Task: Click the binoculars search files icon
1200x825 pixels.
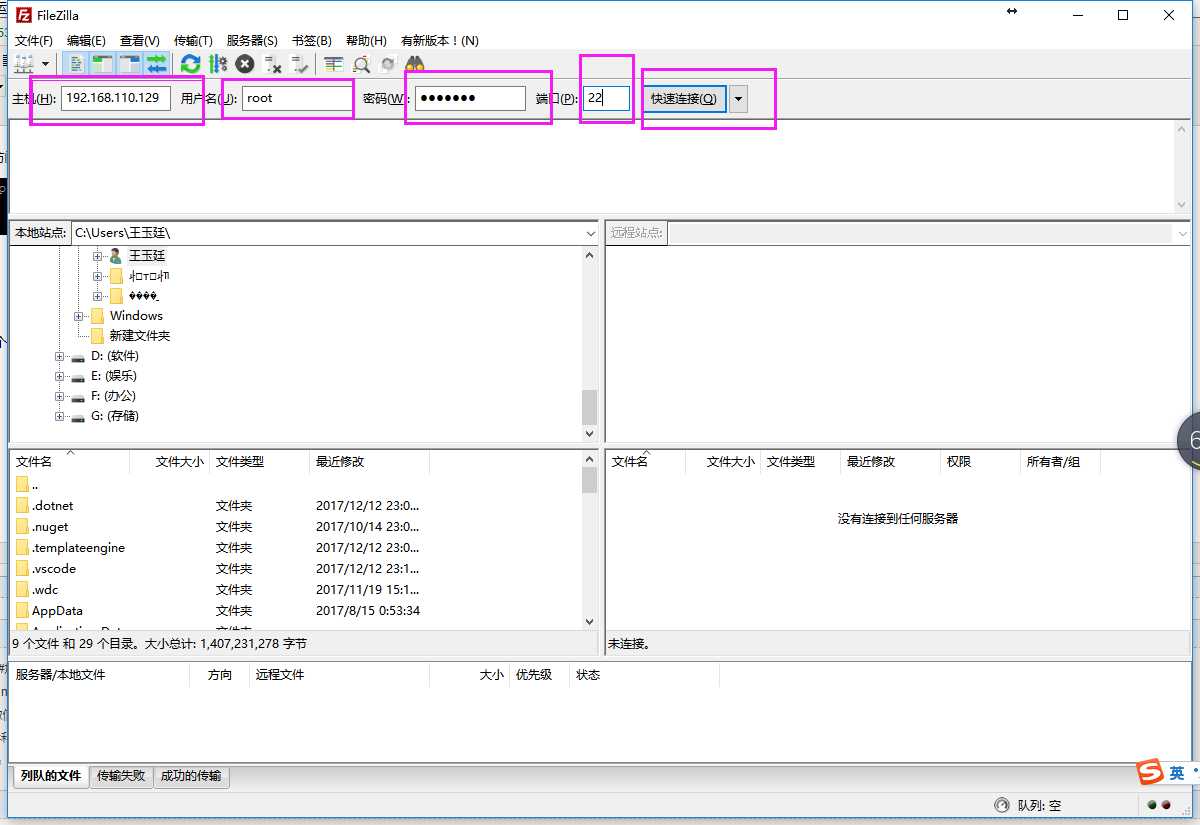Action: point(415,64)
